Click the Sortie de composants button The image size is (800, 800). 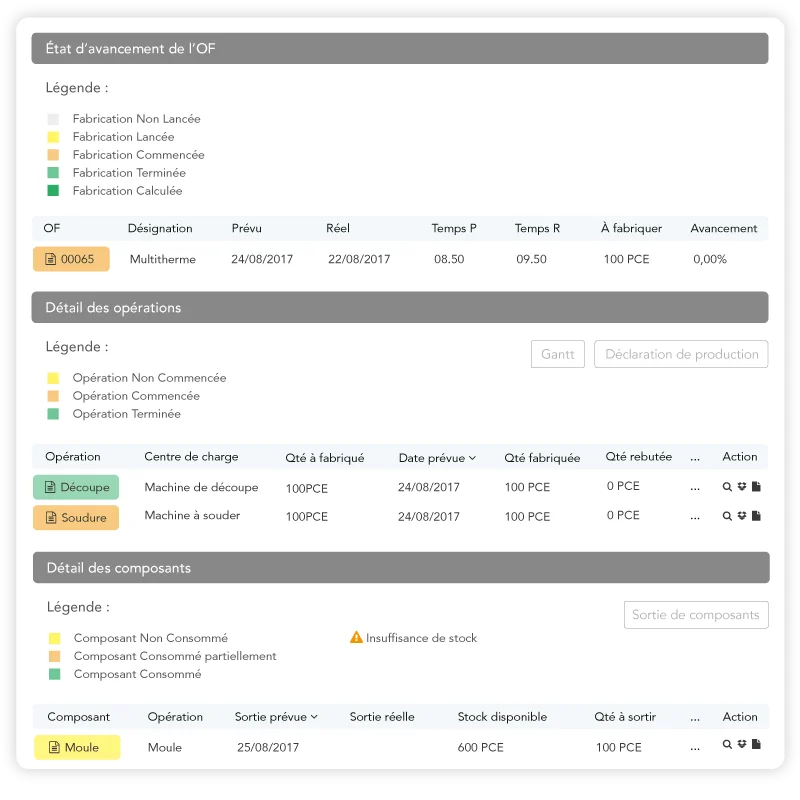[x=696, y=615]
